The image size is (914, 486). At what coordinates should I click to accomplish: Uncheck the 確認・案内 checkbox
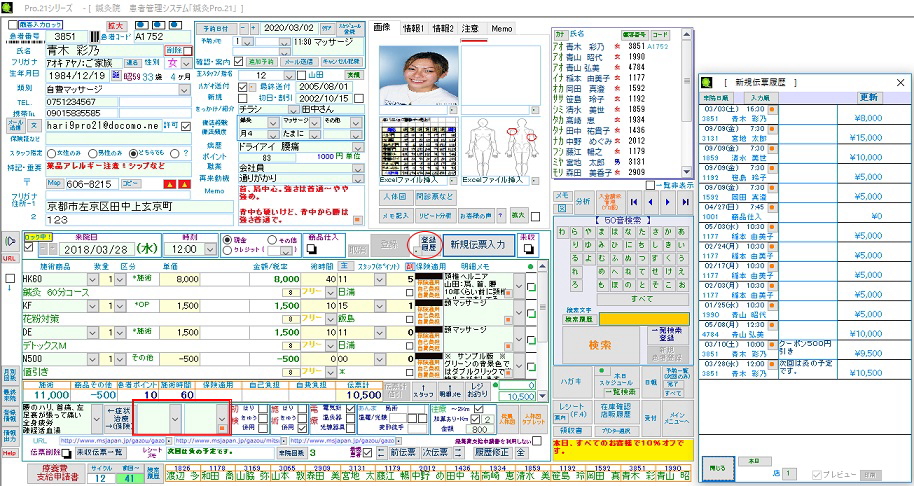tap(238, 61)
